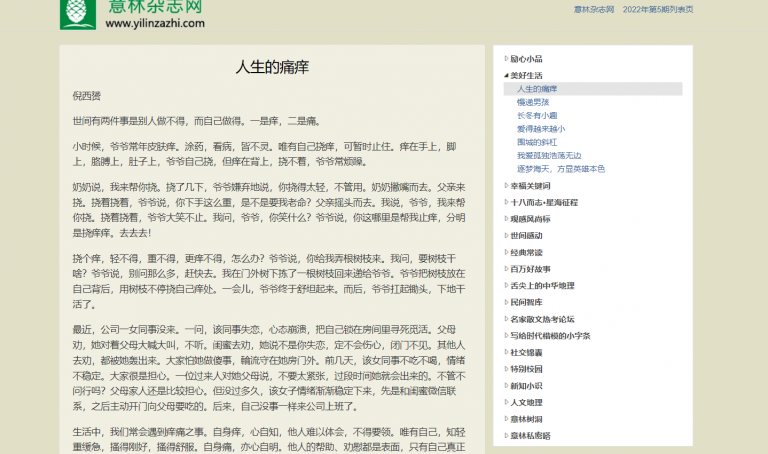The width and height of the screenshot is (768, 454).
Task: Expand the 百万好故事 category arrow
Action: [506, 269]
